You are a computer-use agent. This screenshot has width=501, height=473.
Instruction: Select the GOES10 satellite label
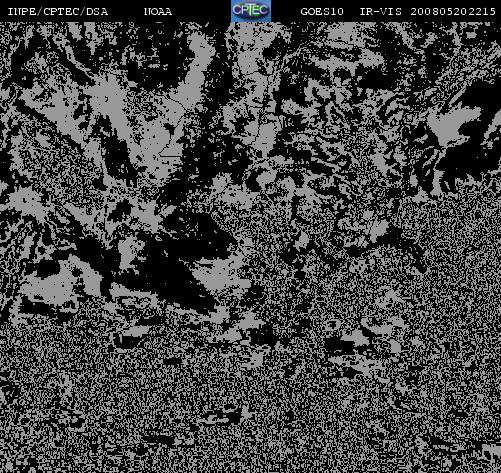322,12
